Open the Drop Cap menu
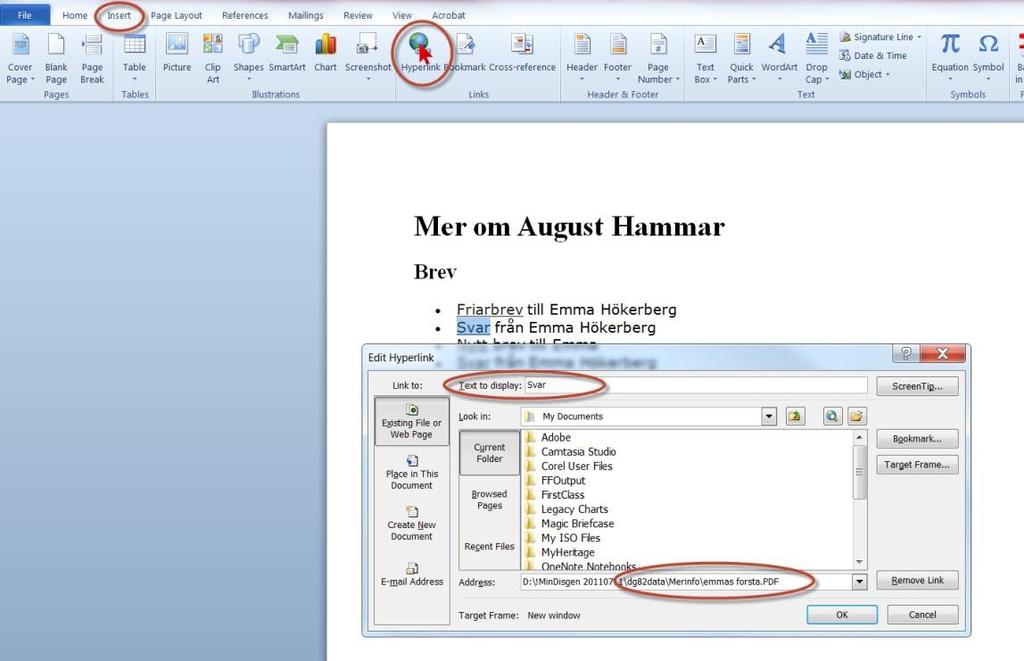 click(x=816, y=59)
